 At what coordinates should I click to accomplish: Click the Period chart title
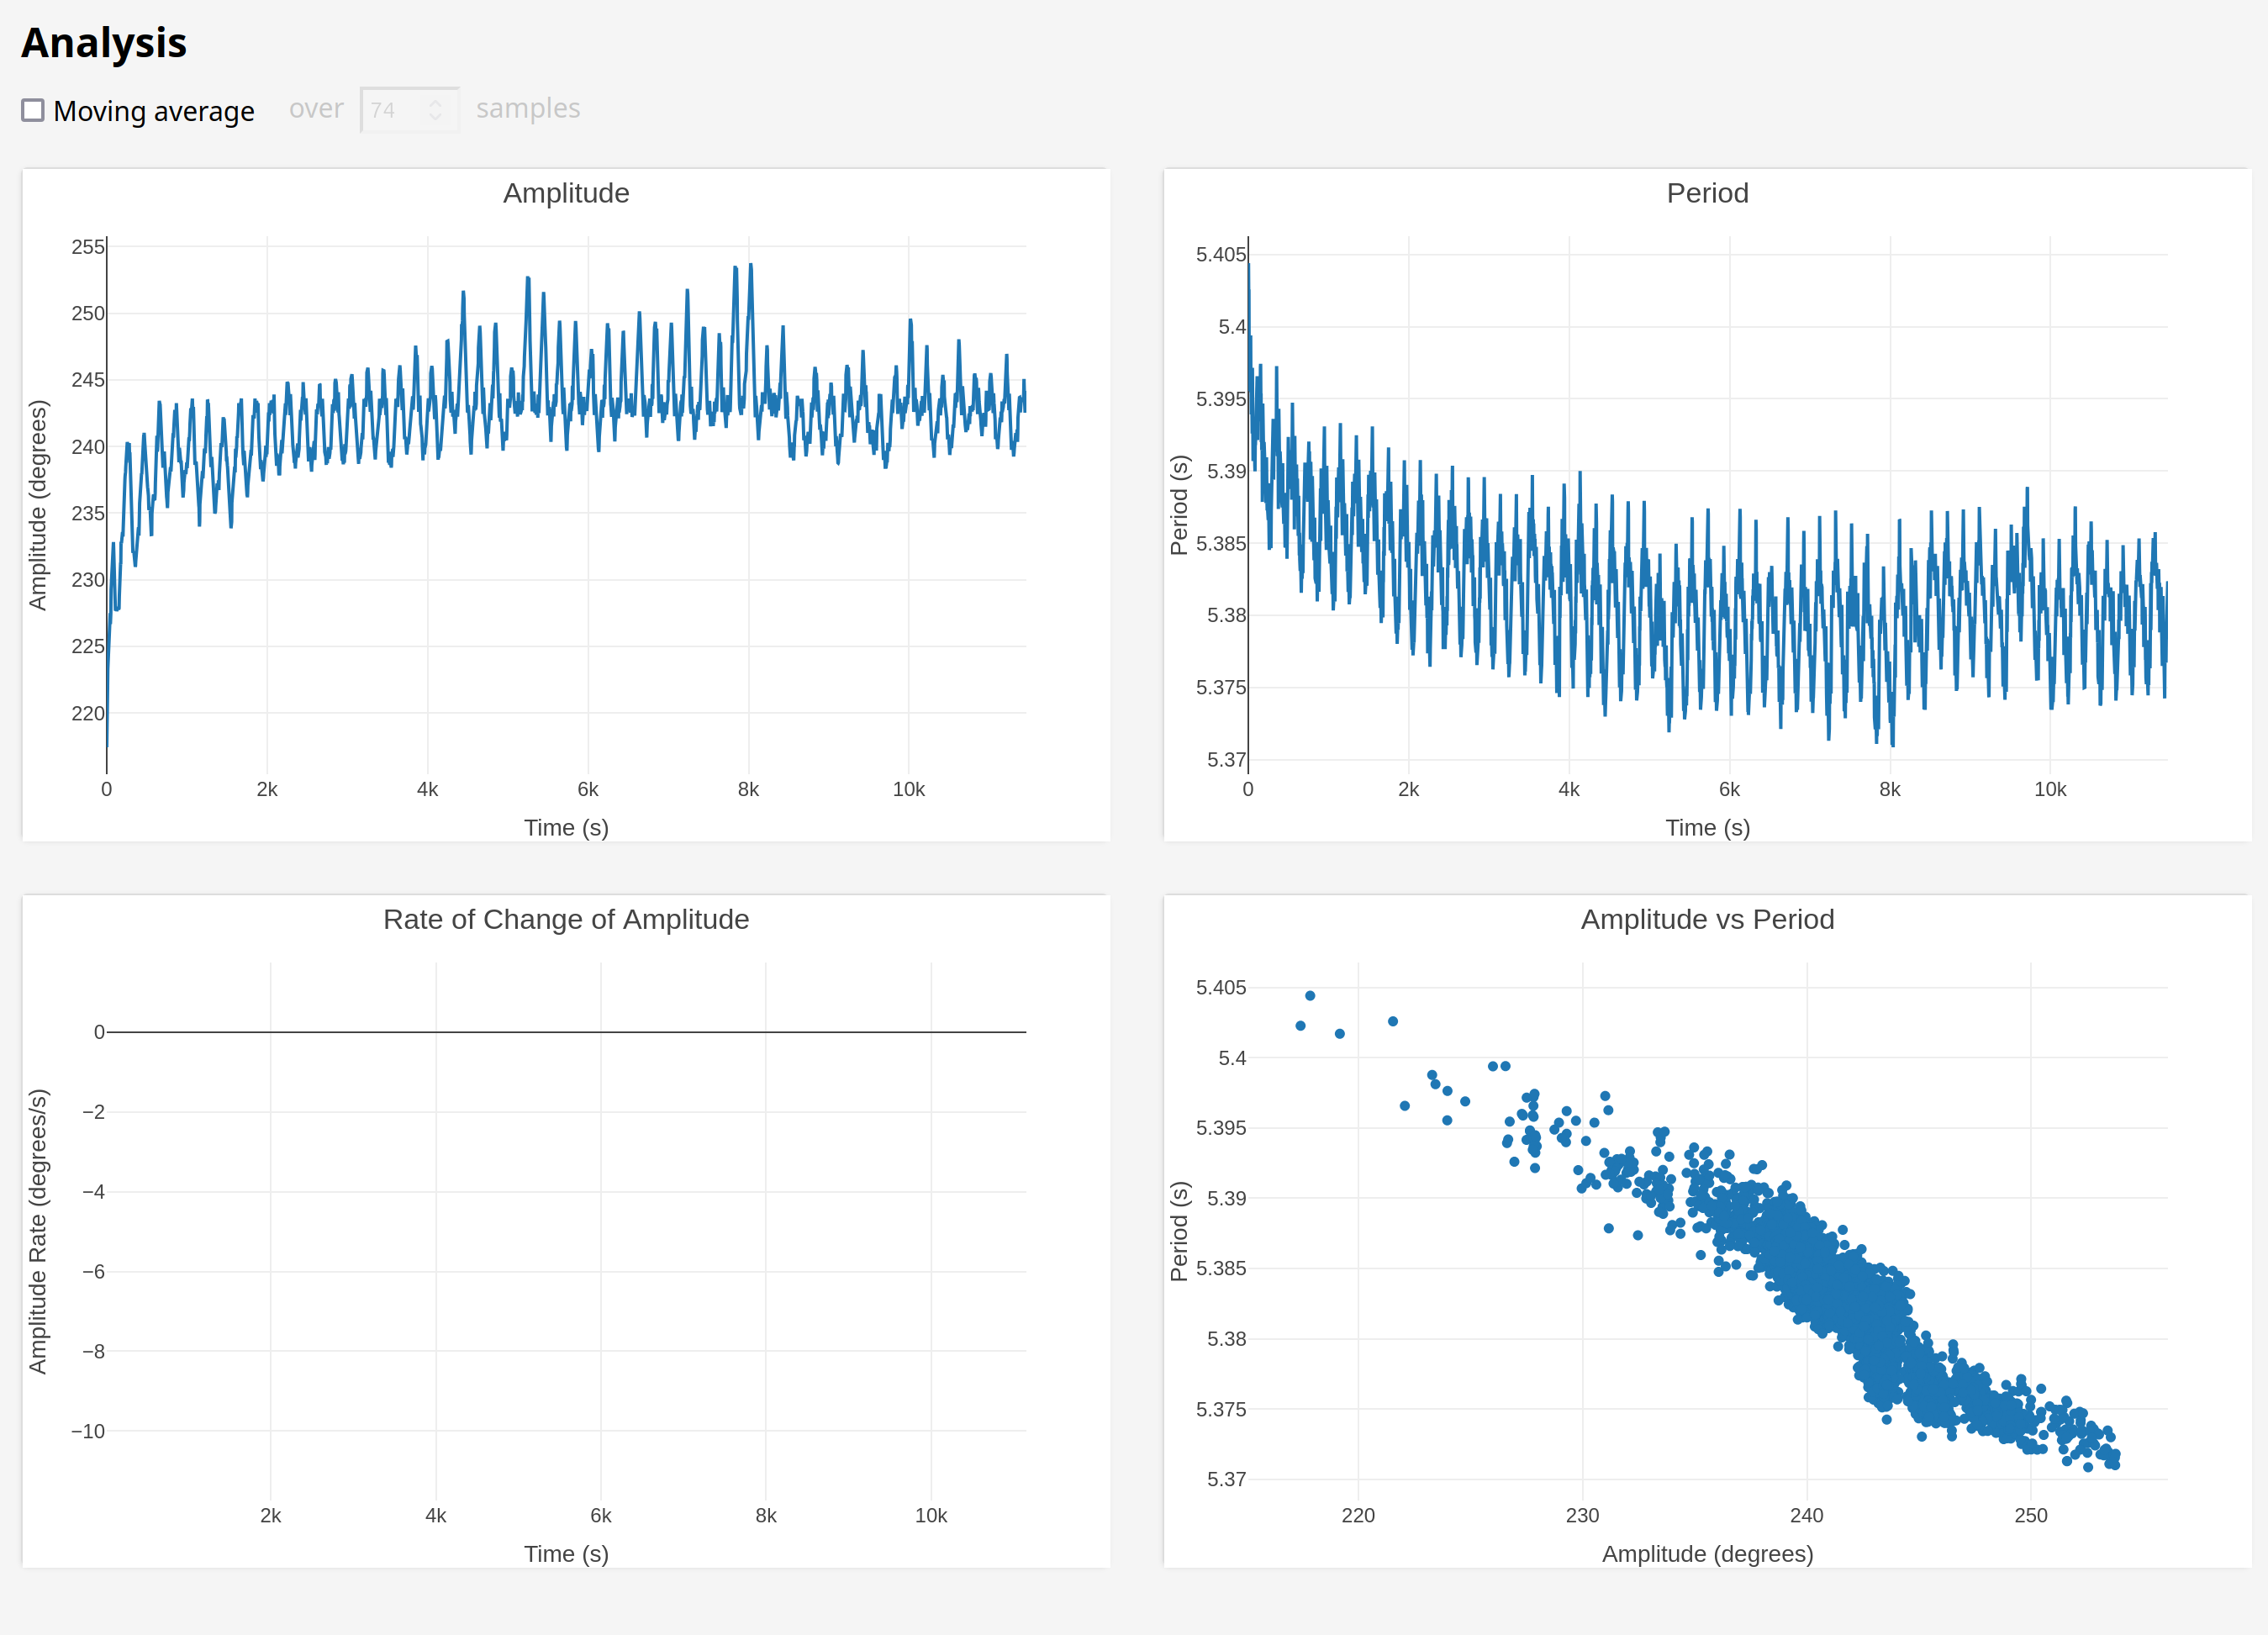pyautogui.click(x=1707, y=193)
